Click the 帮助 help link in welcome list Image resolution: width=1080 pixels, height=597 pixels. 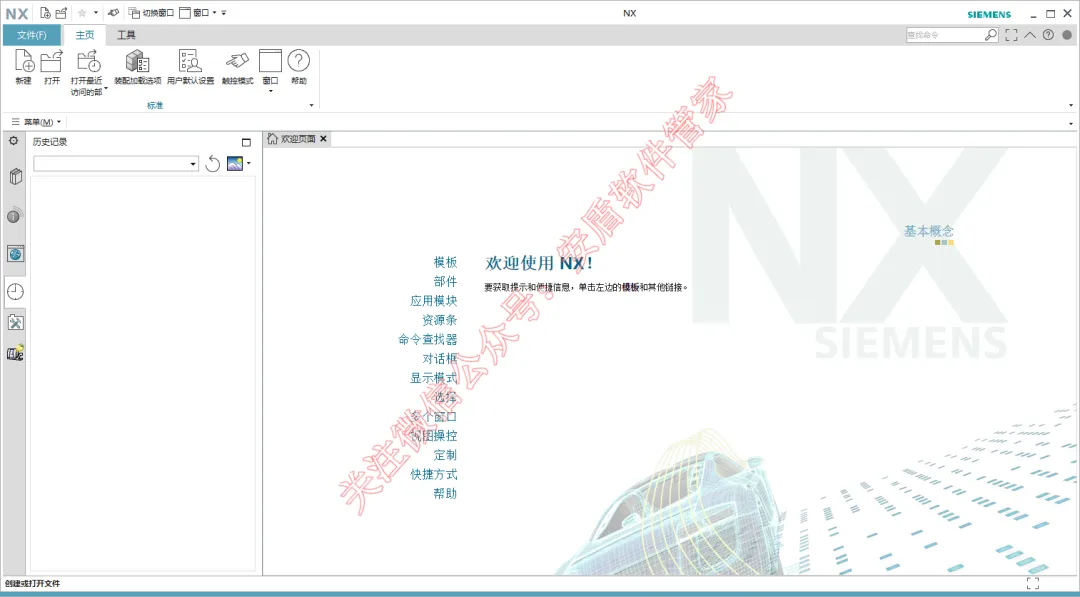(445, 494)
